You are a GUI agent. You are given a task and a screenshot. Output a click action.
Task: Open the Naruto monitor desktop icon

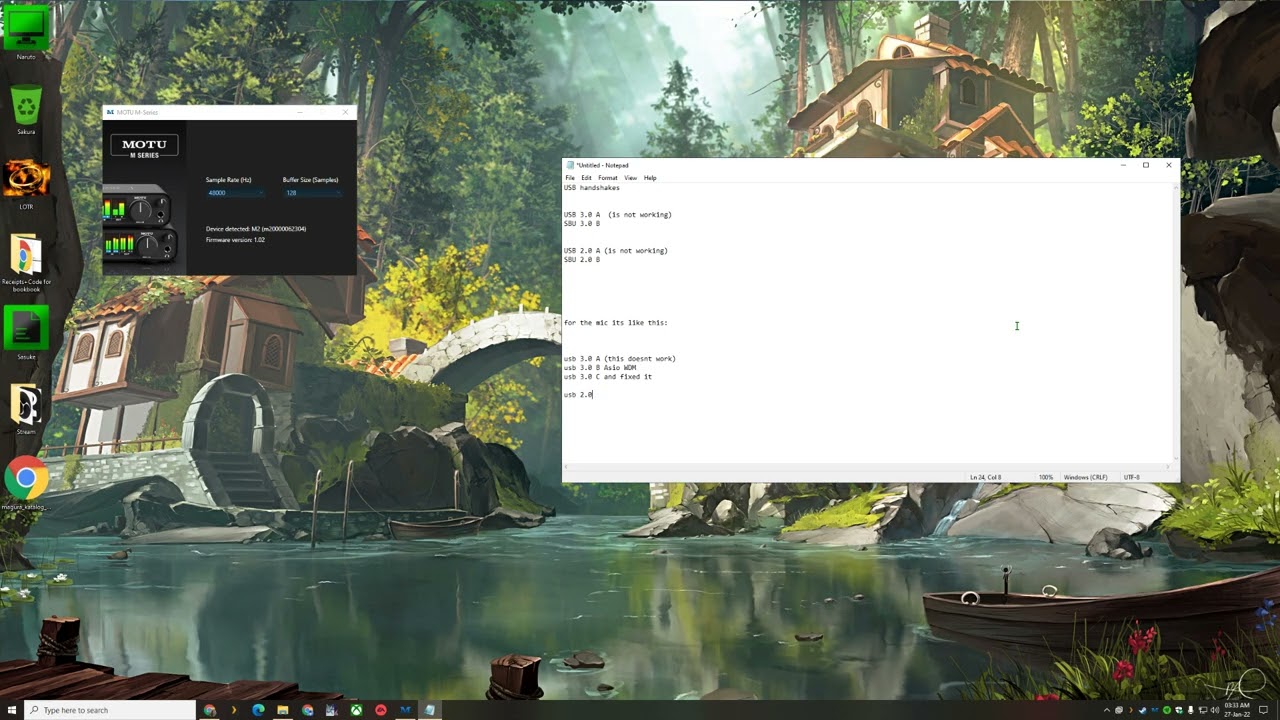[x=26, y=29]
